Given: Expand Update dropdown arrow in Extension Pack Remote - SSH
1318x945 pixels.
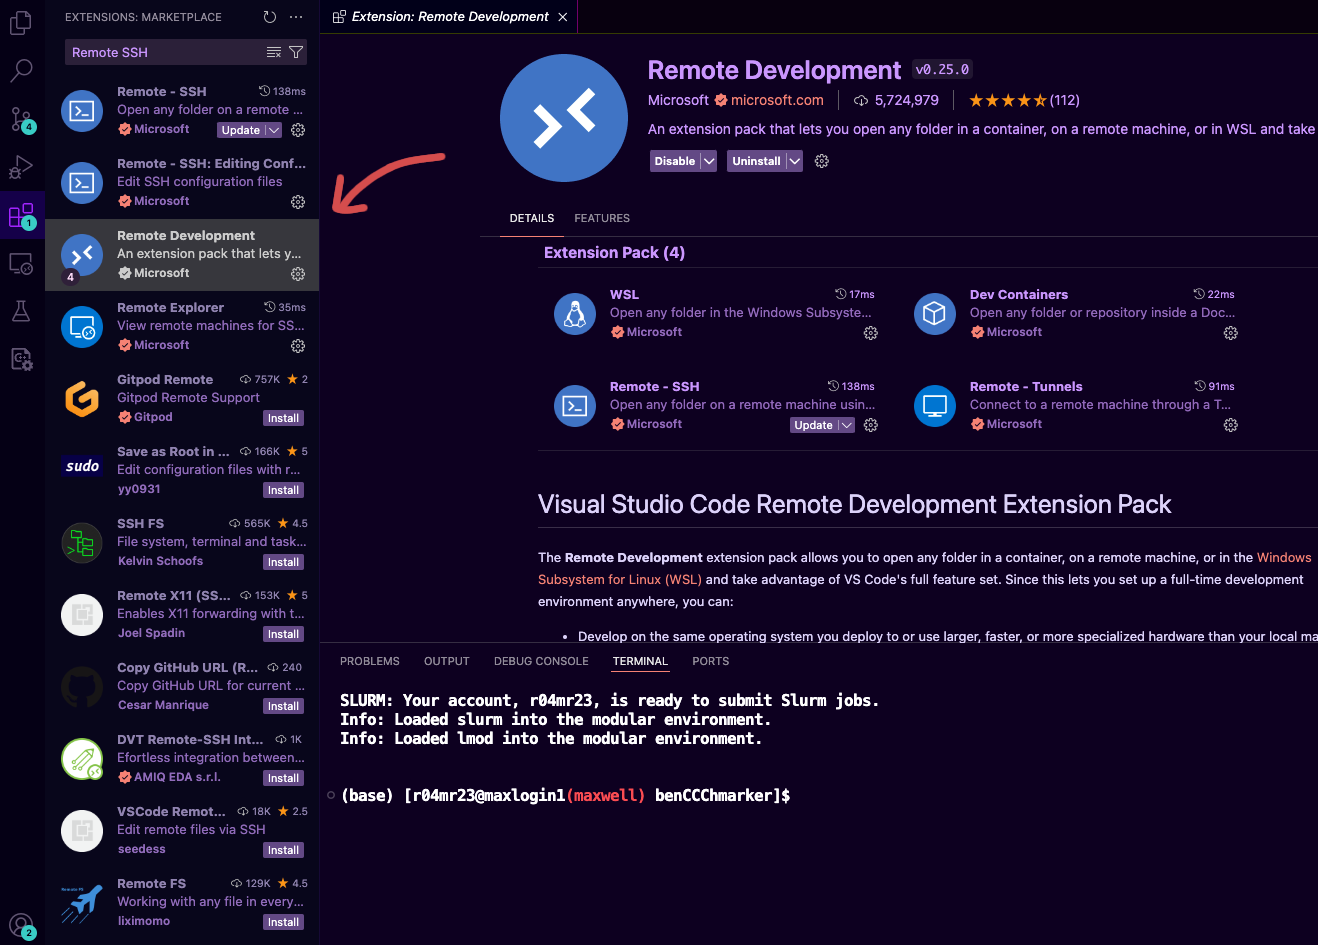Looking at the screenshot, I should 846,425.
